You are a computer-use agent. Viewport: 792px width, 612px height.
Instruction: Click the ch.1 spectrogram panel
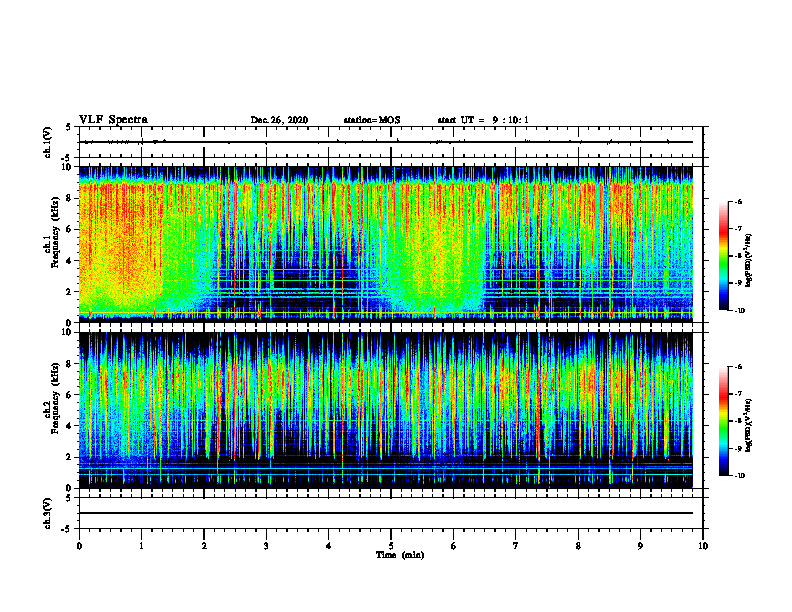pyautogui.click(x=386, y=244)
